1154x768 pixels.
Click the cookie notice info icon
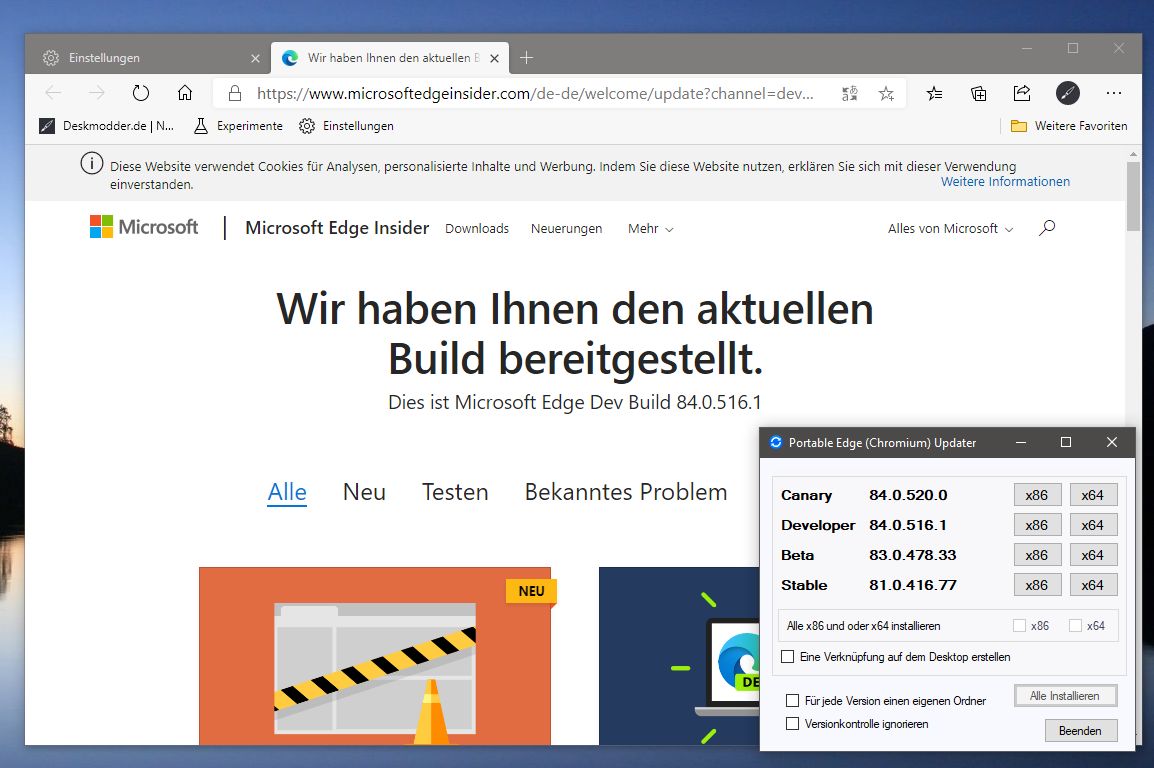[x=91, y=163]
